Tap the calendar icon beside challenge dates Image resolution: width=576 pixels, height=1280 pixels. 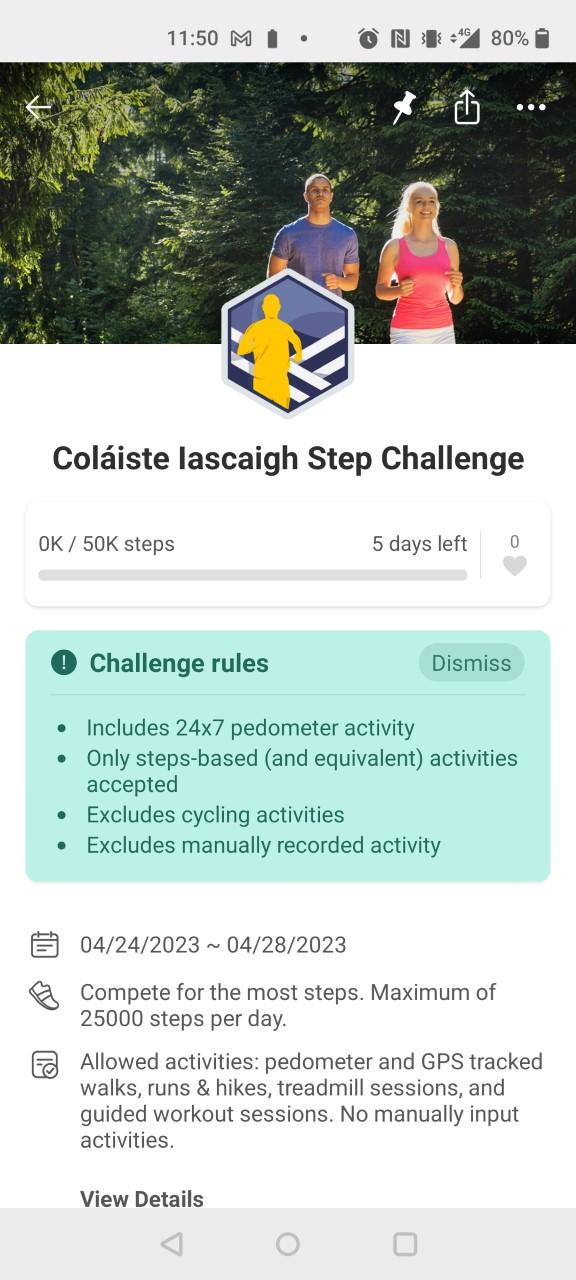(44, 944)
